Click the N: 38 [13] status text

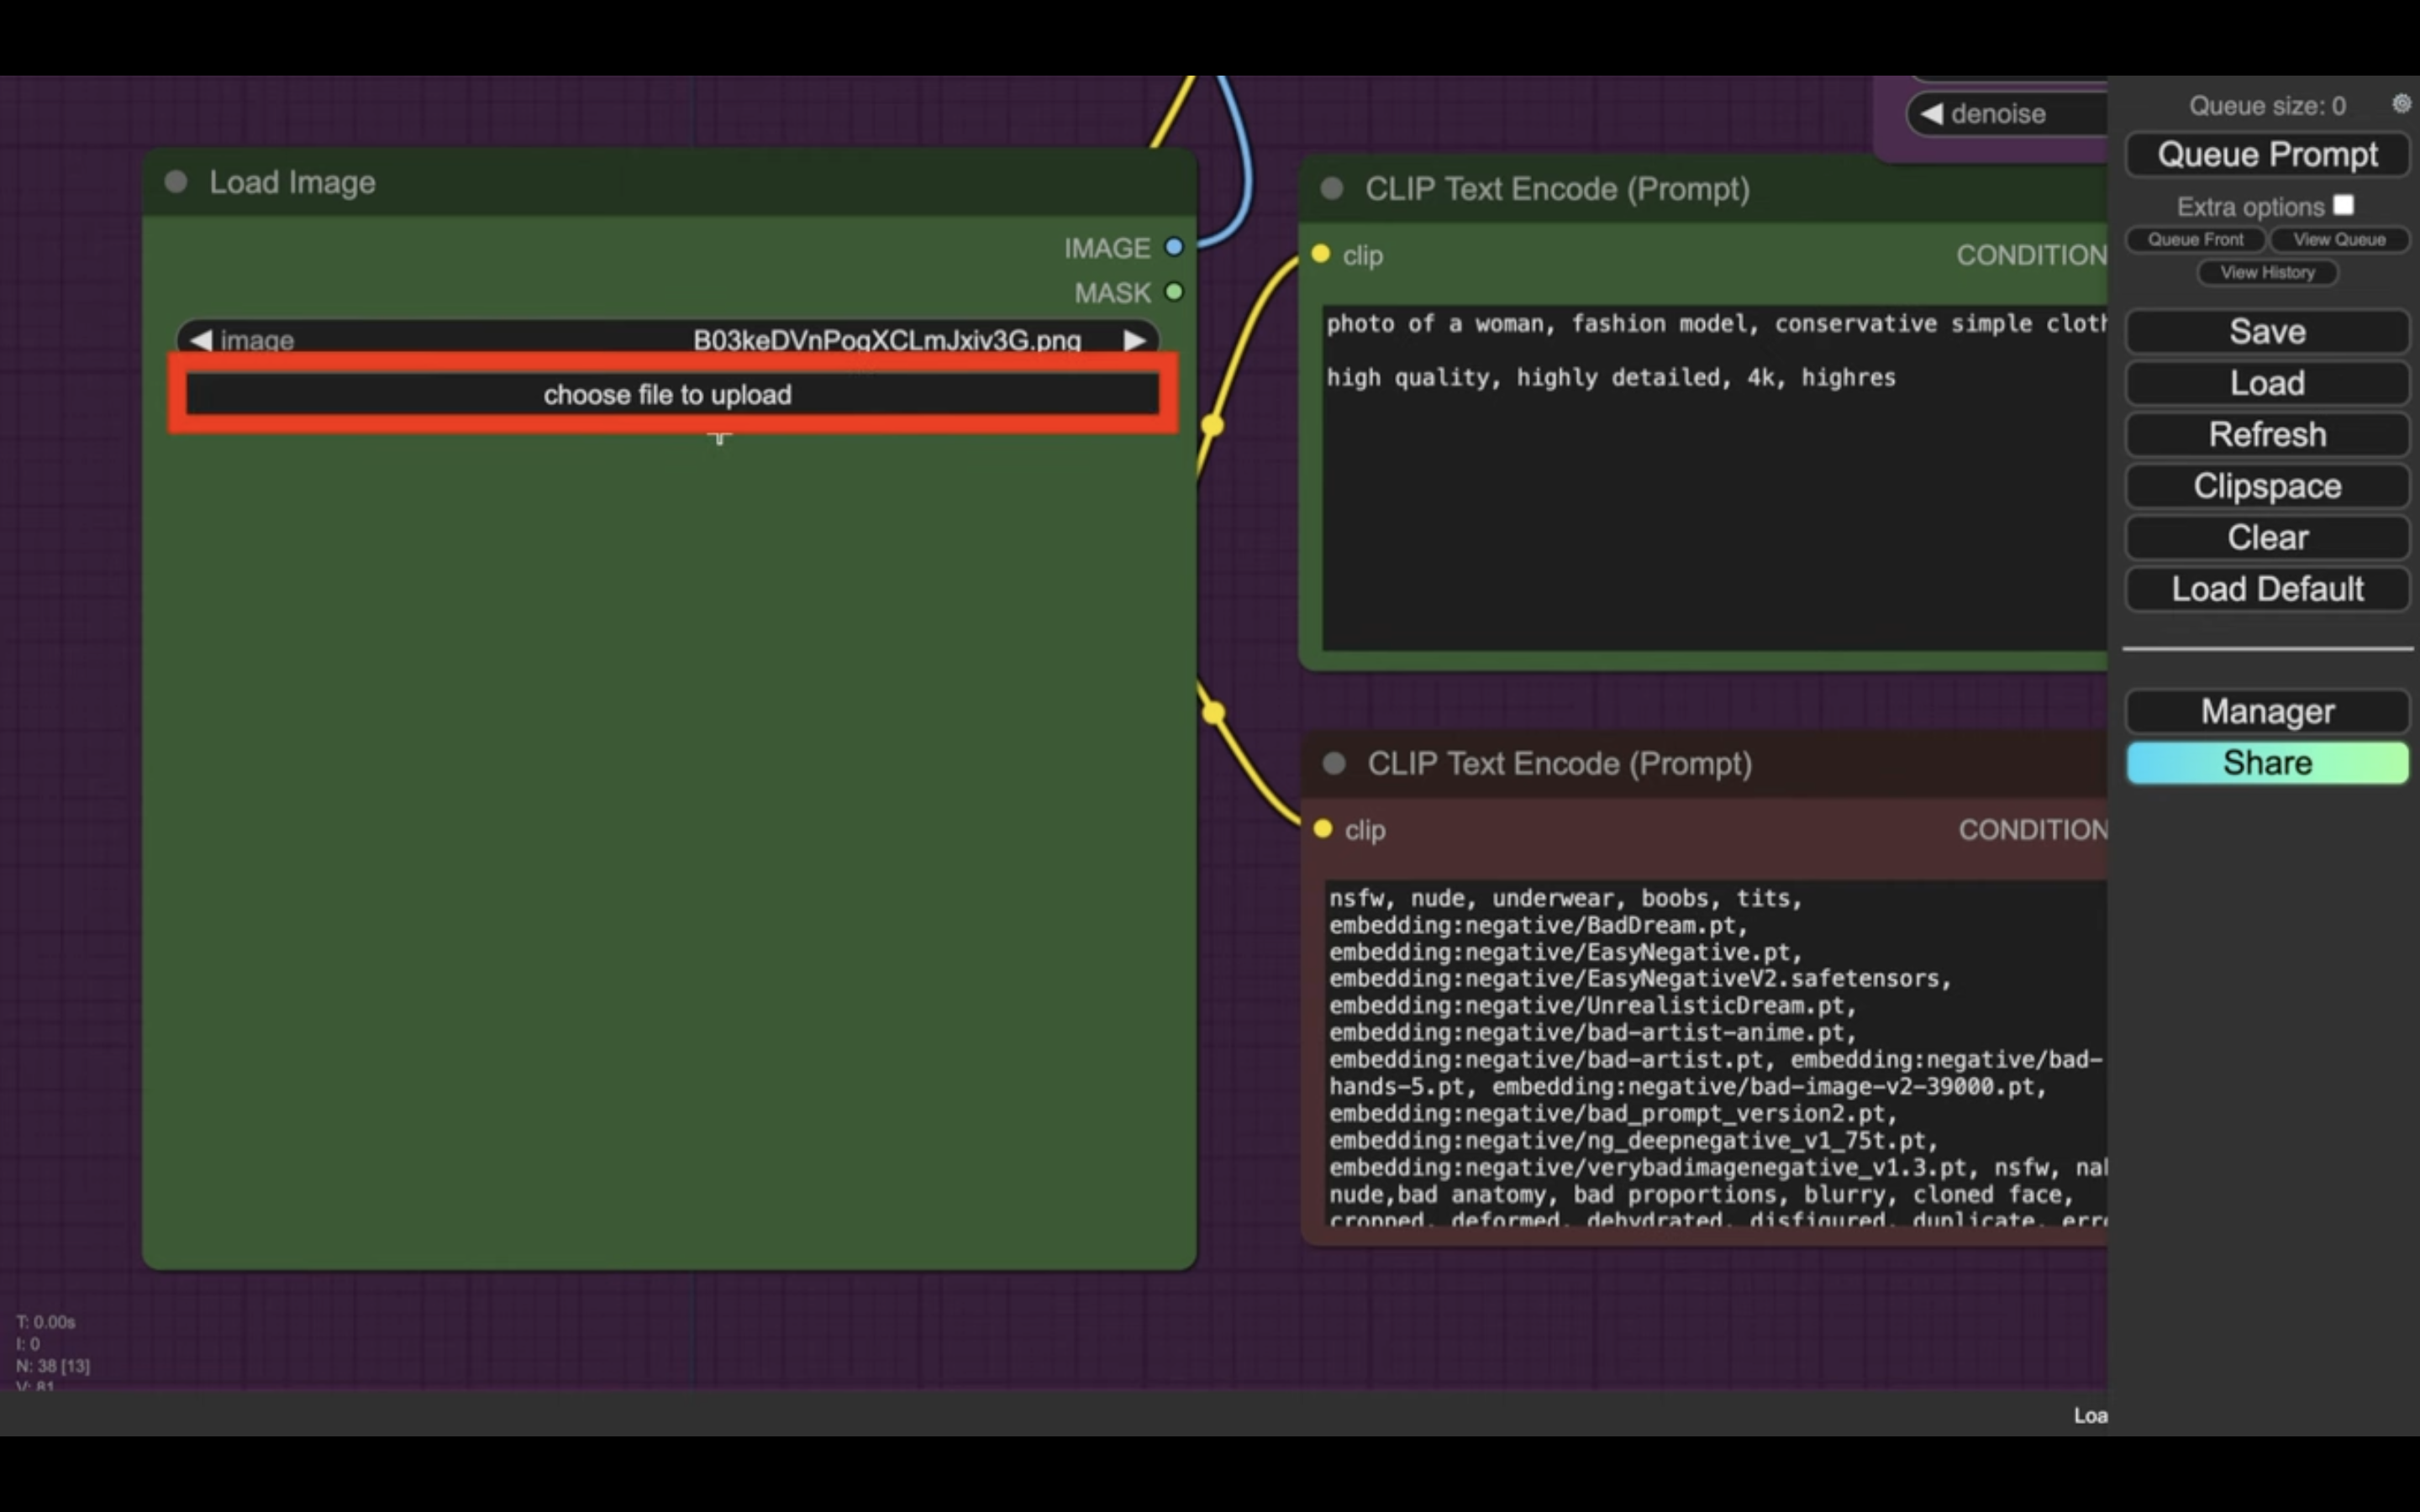point(53,1366)
